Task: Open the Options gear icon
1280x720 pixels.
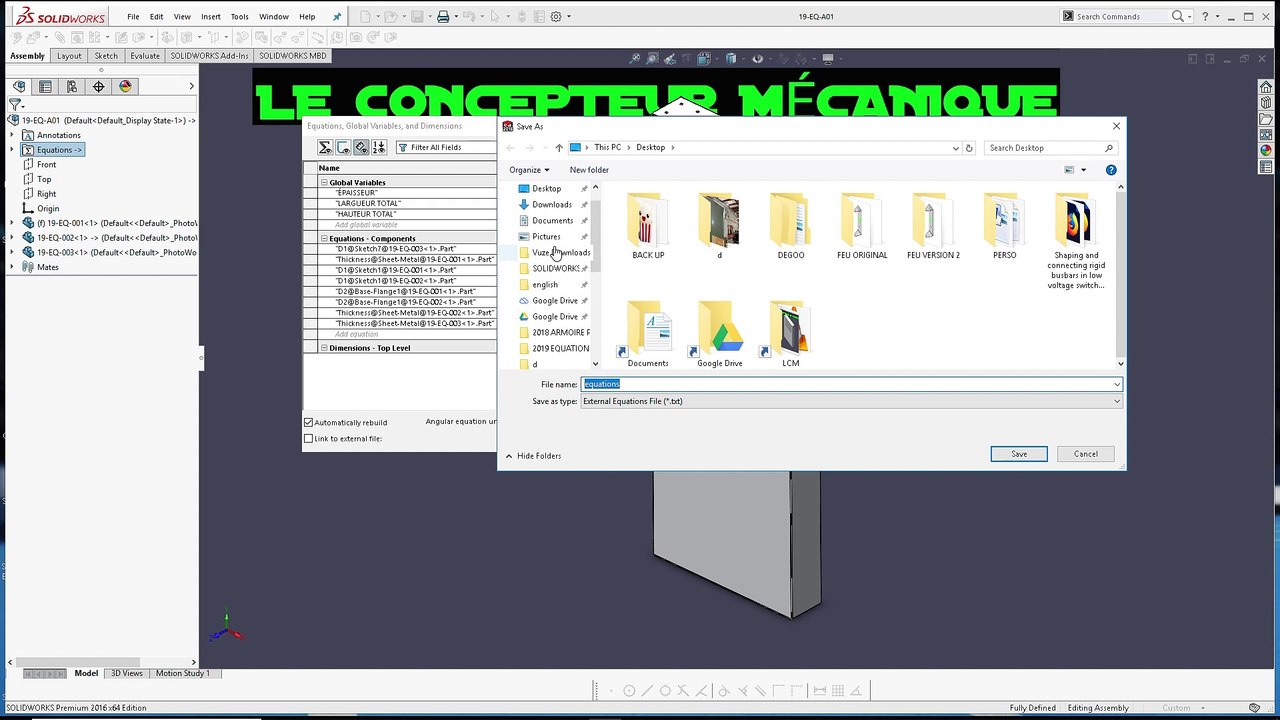Action: point(556,17)
